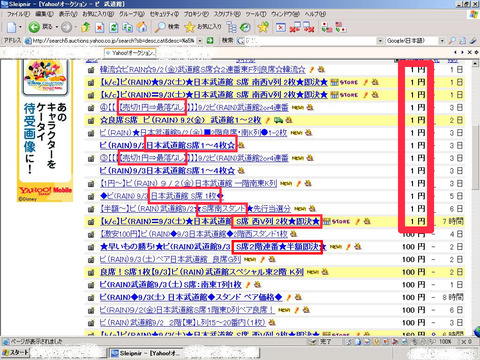Select the Yahoo!オークション tab

(130, 53)
